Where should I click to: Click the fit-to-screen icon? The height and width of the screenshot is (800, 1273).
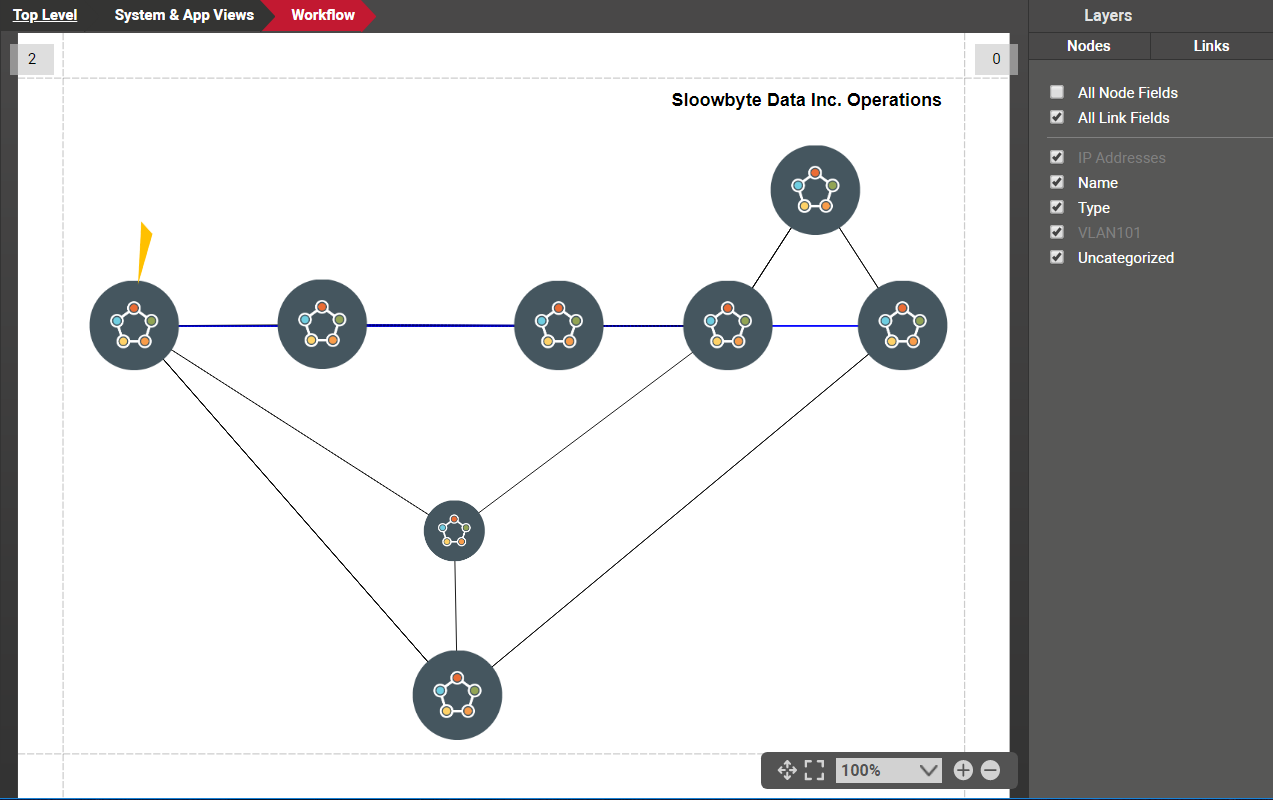click(x=814, y=770)
